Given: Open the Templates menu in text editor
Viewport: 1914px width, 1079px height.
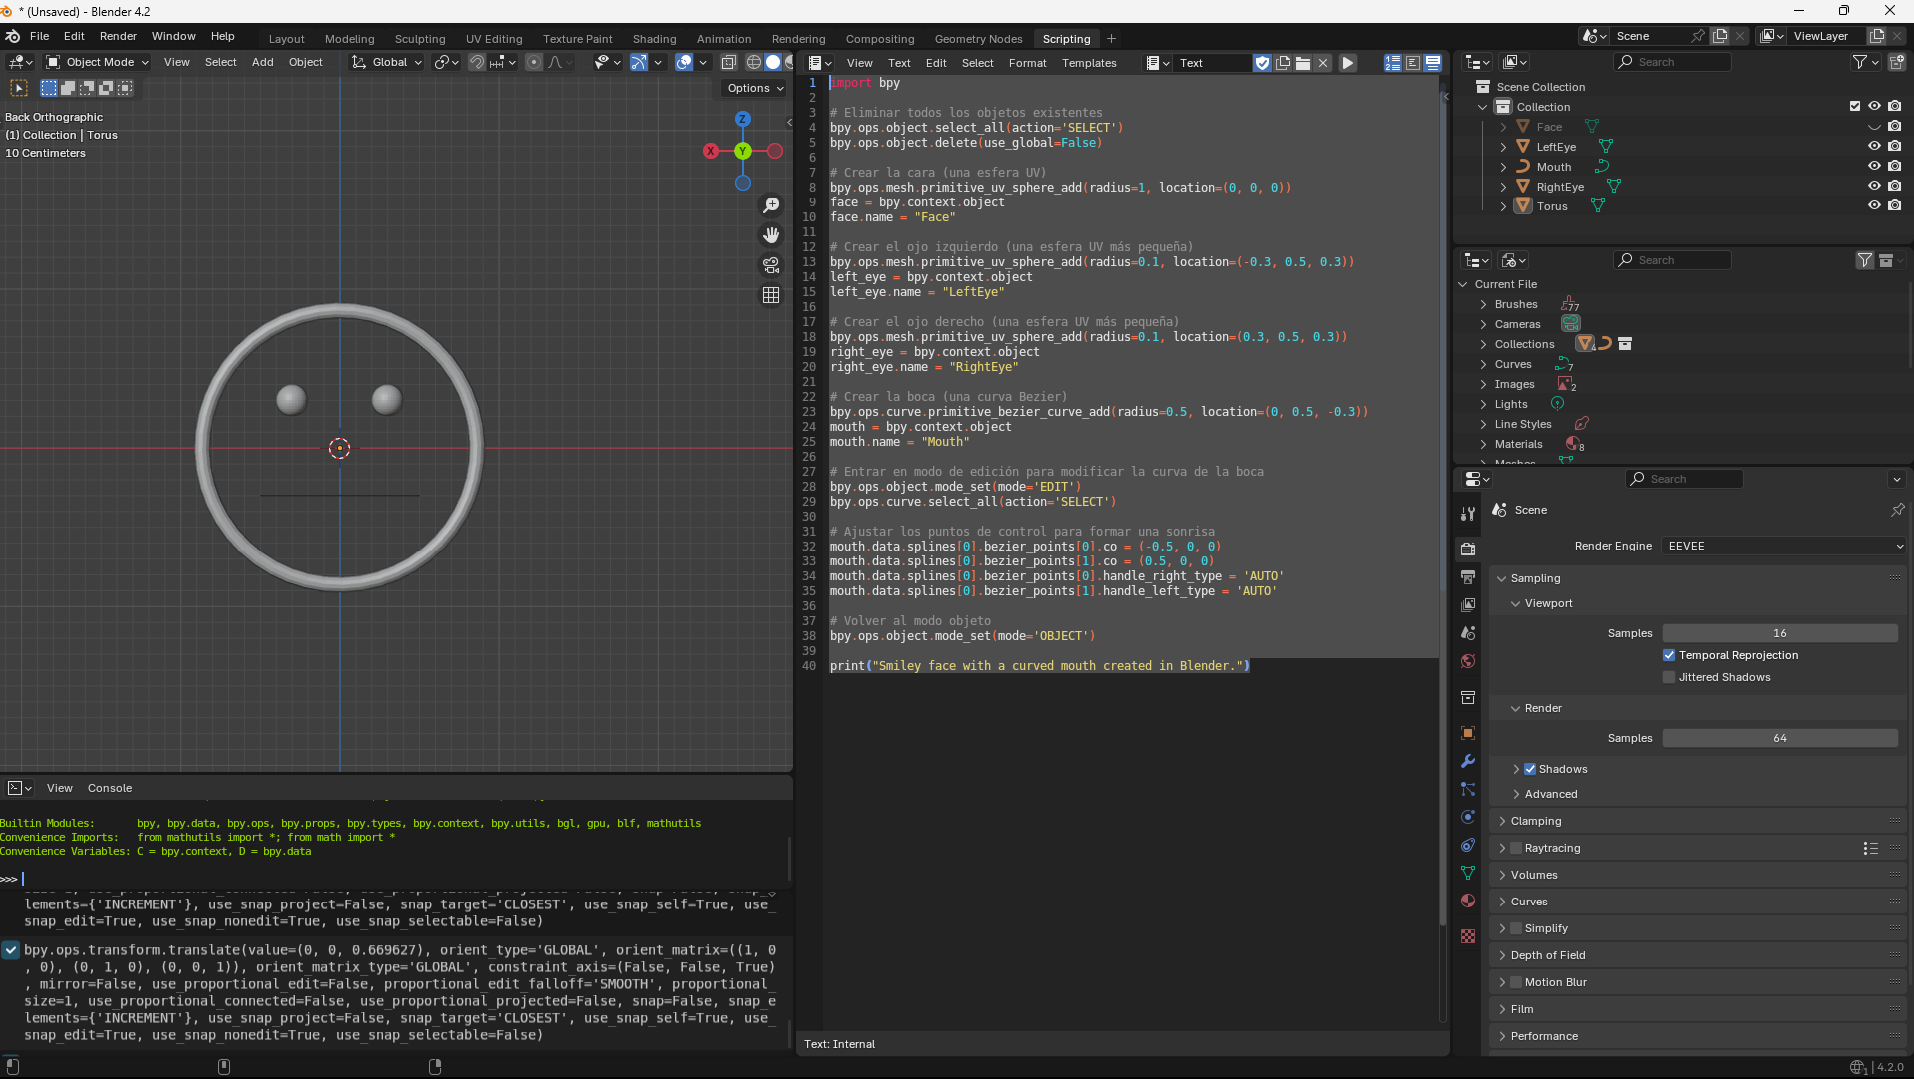Looking at the screenshot, I should [1089, 63].
